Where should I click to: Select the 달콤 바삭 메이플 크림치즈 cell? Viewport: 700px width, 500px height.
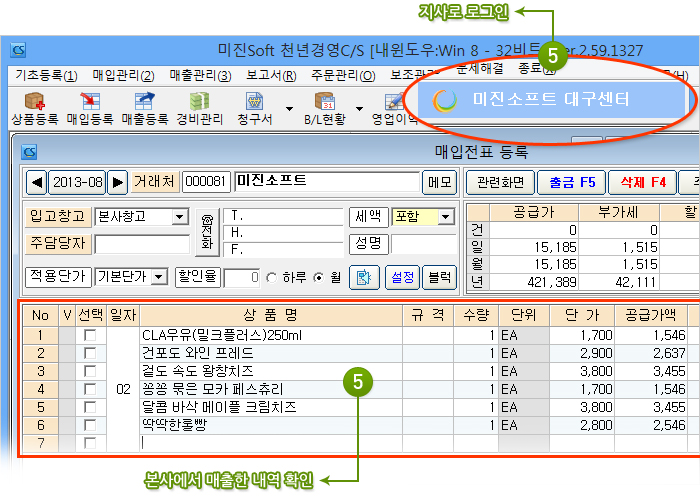point(271,407)
